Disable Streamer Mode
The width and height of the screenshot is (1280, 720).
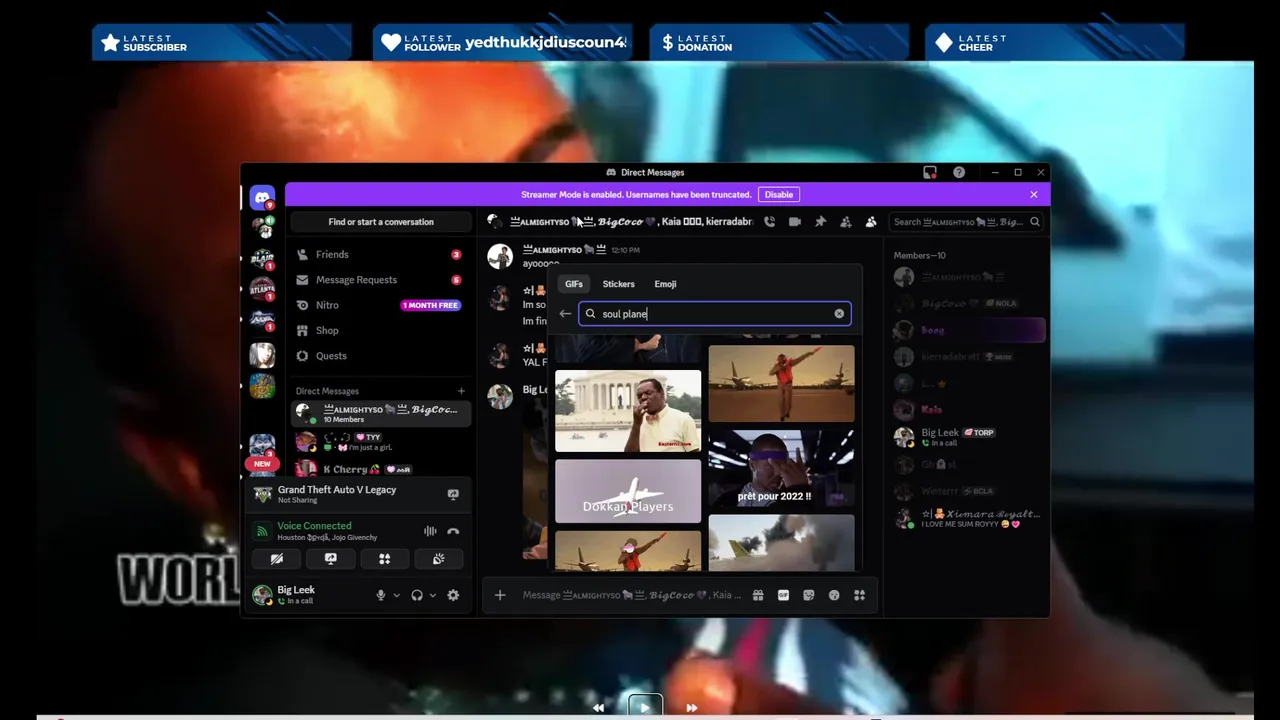(x=779, y=194)
